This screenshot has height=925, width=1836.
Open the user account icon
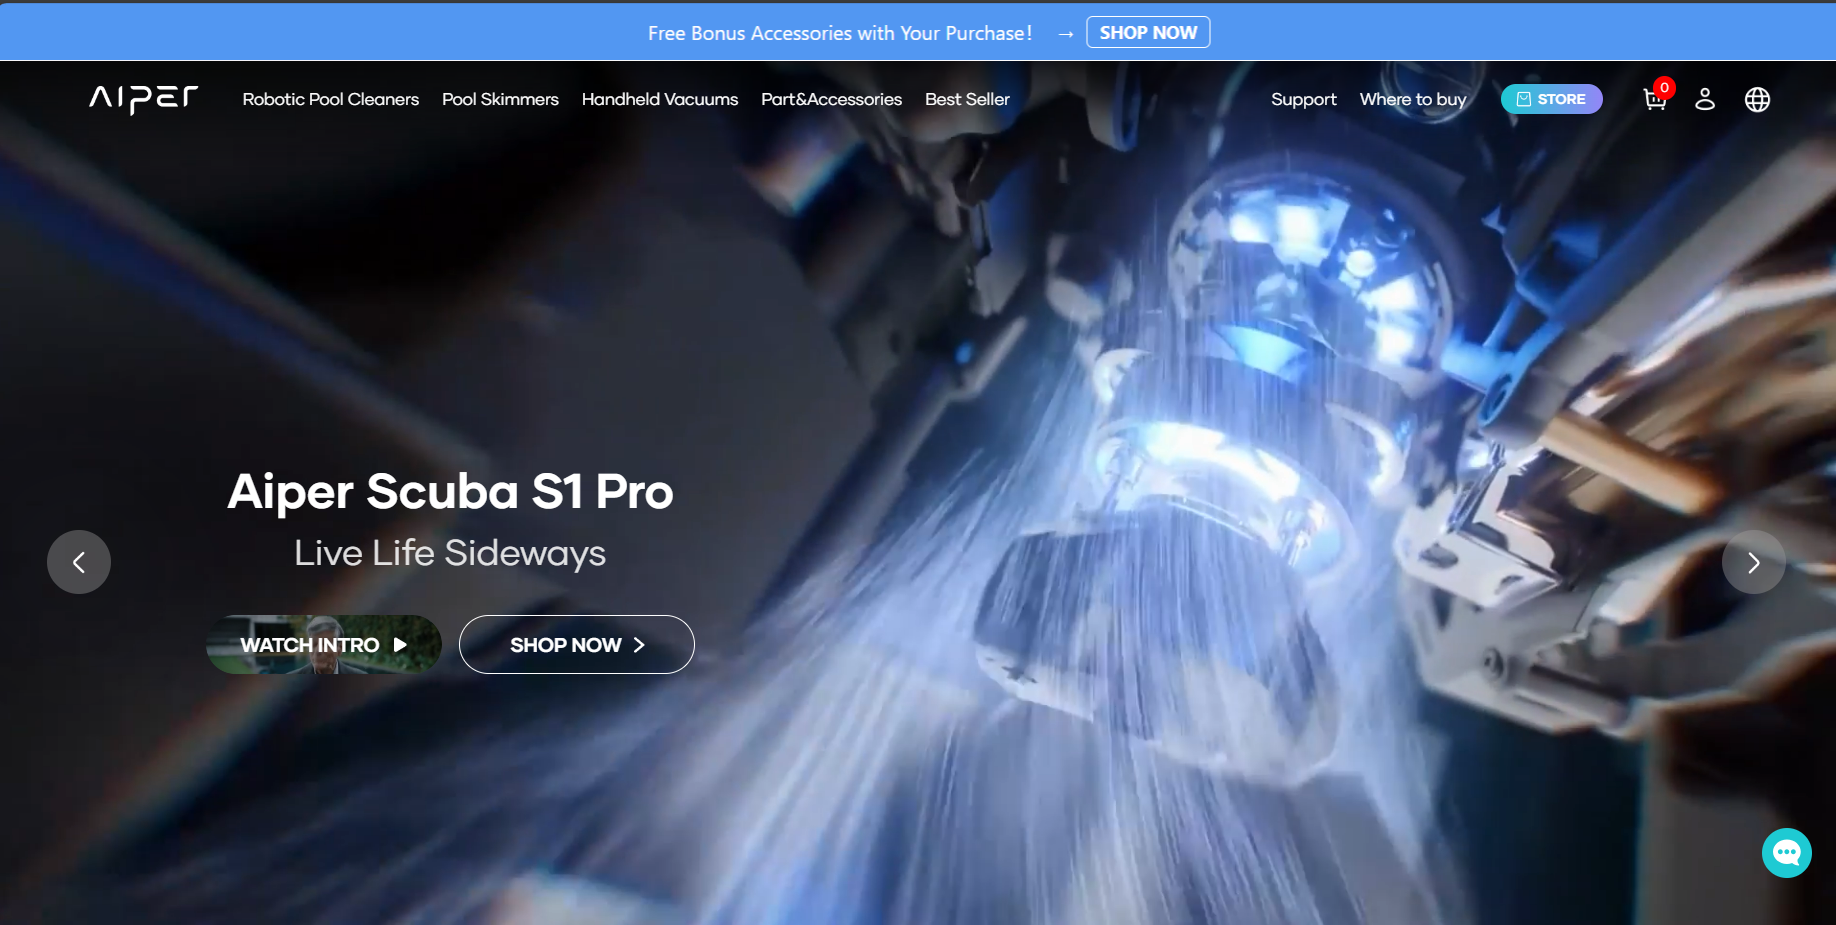(1705, 99)
